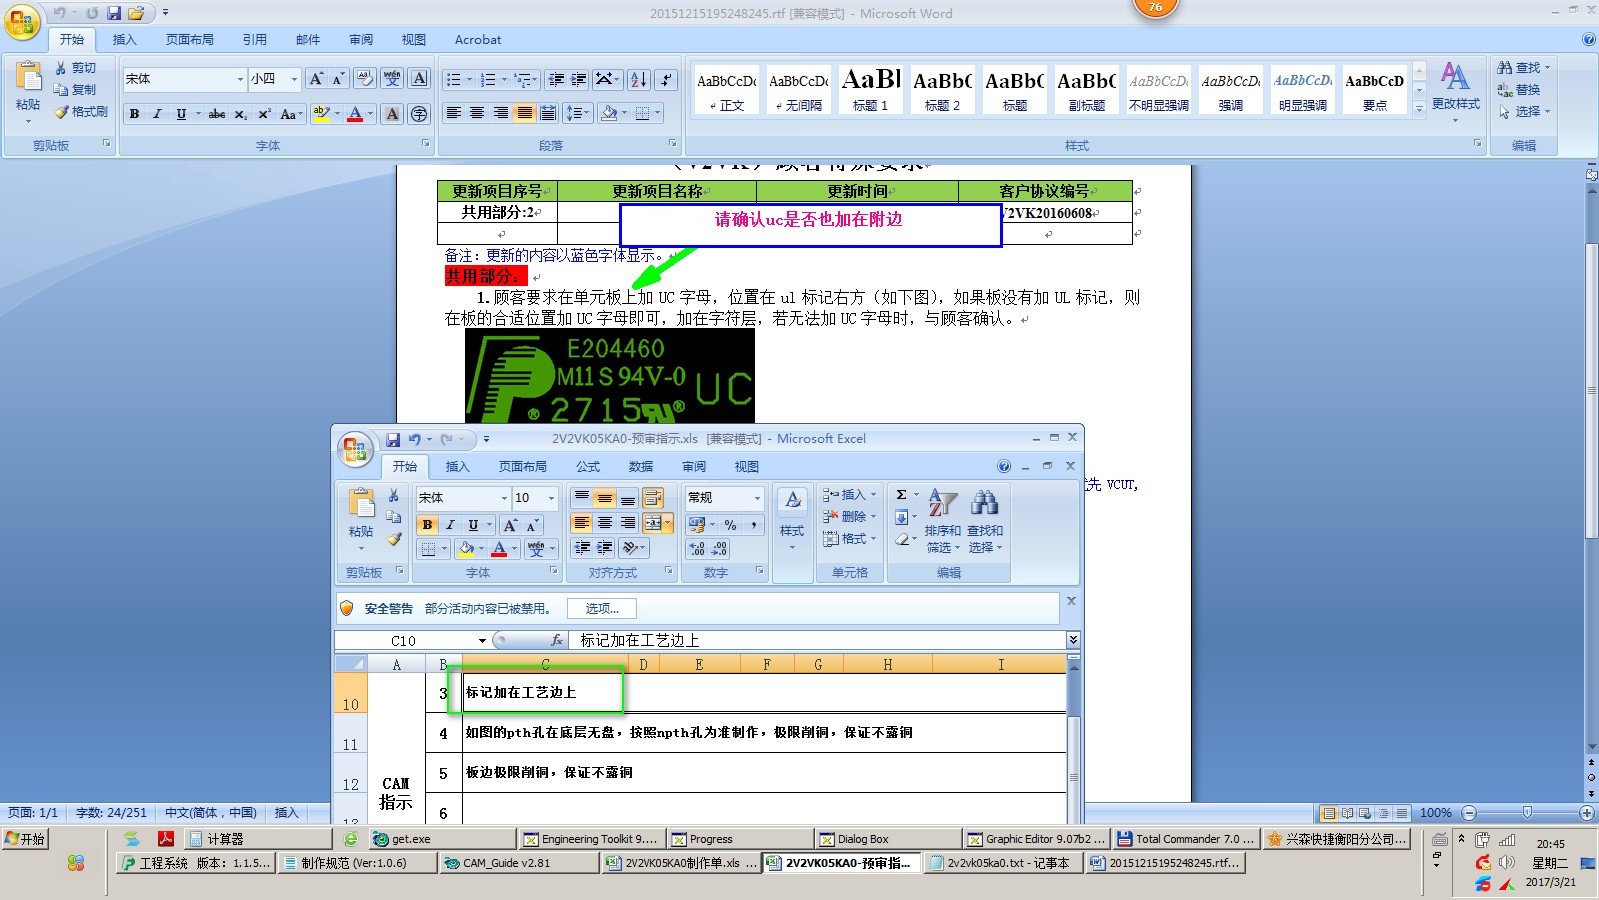Click Word zoom slider handle
The width and height of the screenshot is (1599, 900).
click(1527, 813)
